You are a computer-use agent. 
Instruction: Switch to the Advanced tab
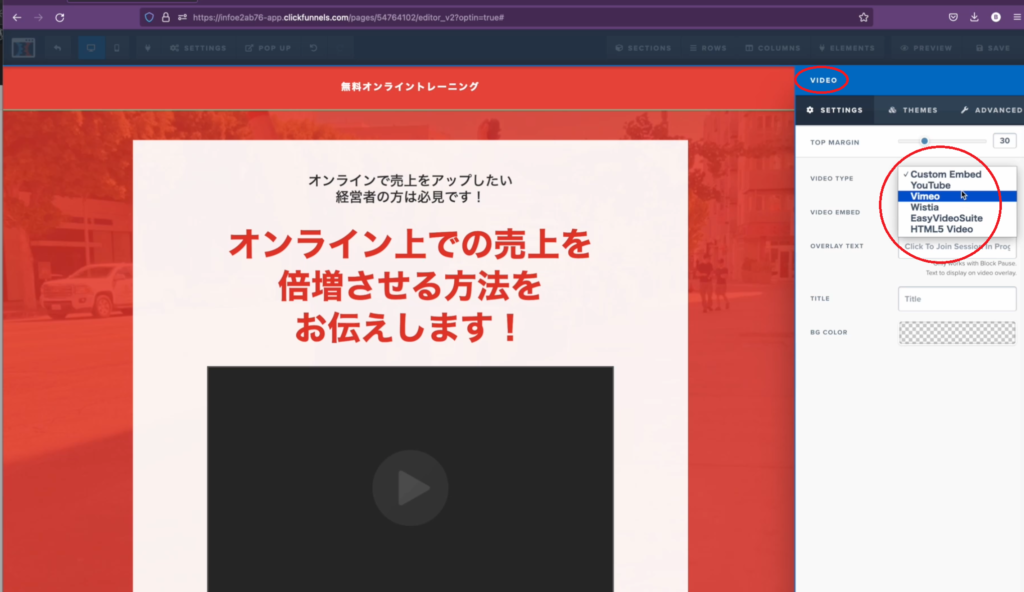pos(991,110)
